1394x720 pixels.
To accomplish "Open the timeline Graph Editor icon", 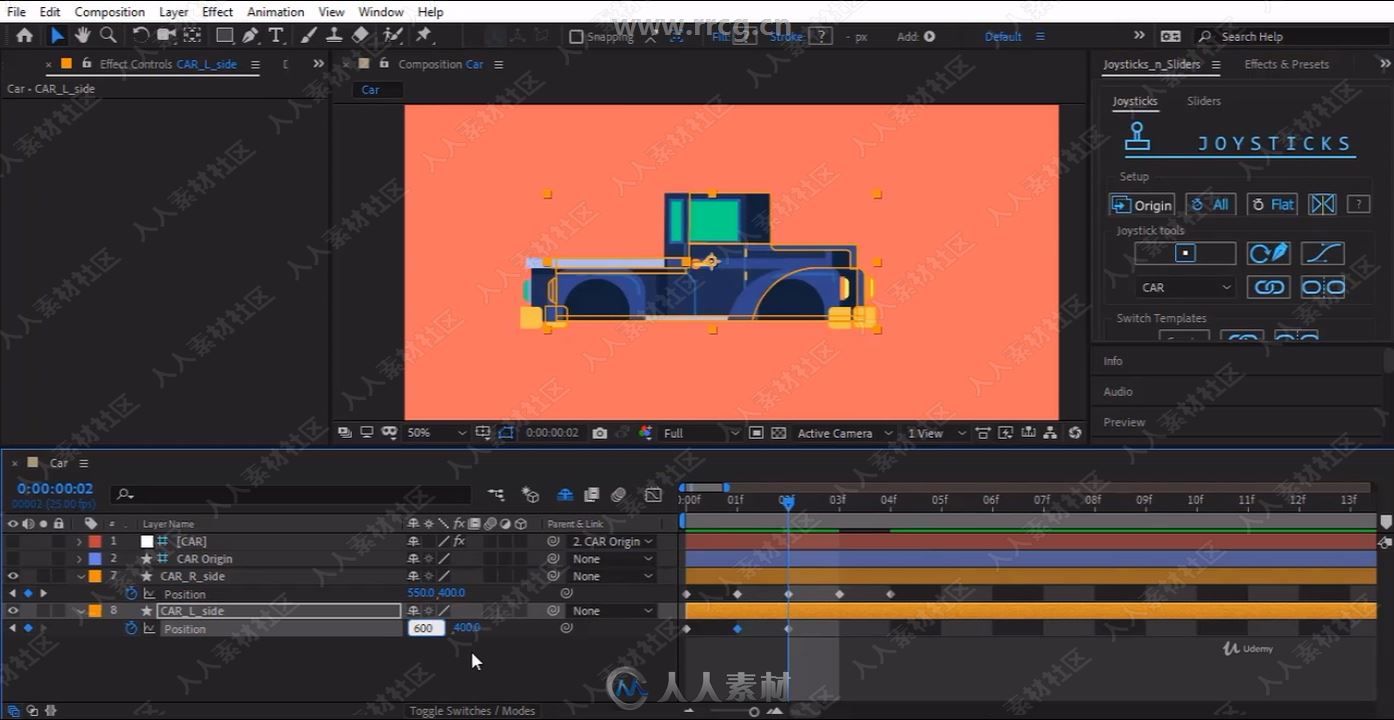I will [x=653, y=495].
